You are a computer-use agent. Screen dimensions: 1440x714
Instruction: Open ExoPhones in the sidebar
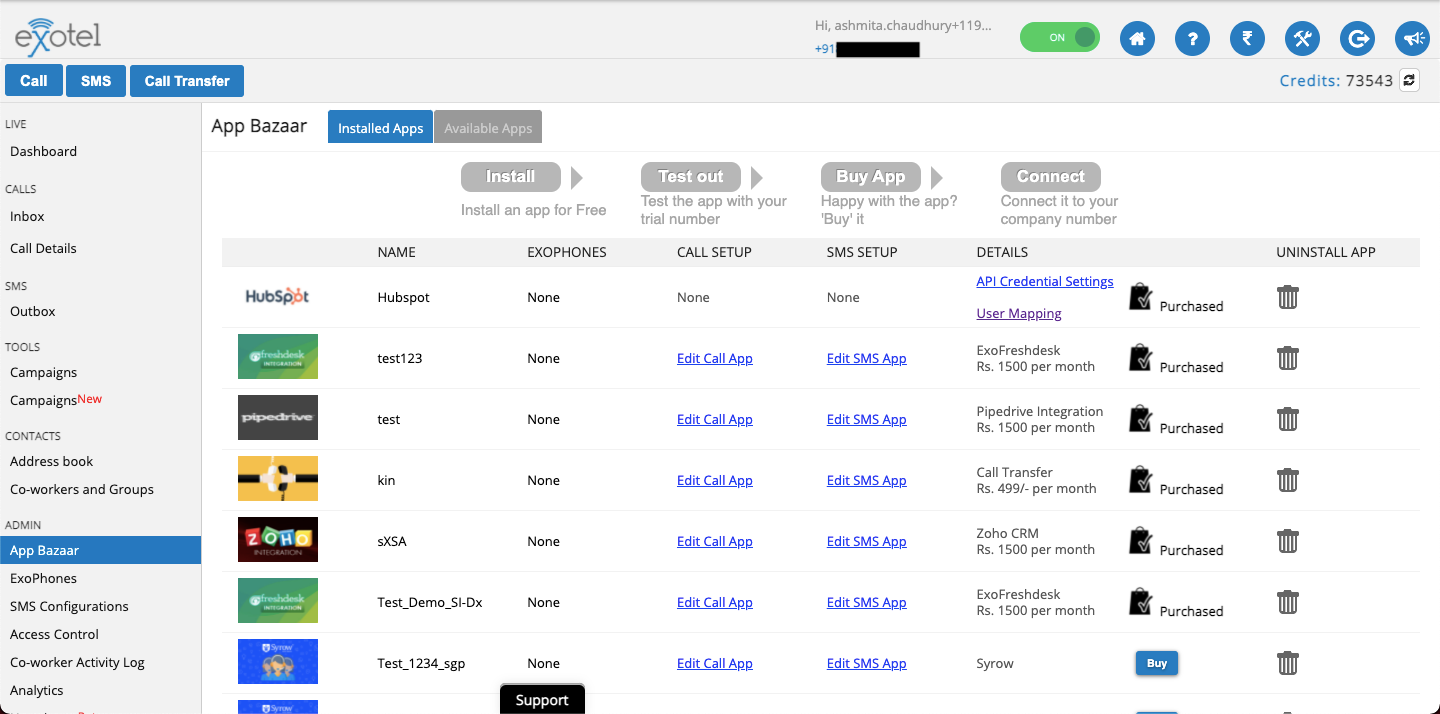[x=43, y=578]
